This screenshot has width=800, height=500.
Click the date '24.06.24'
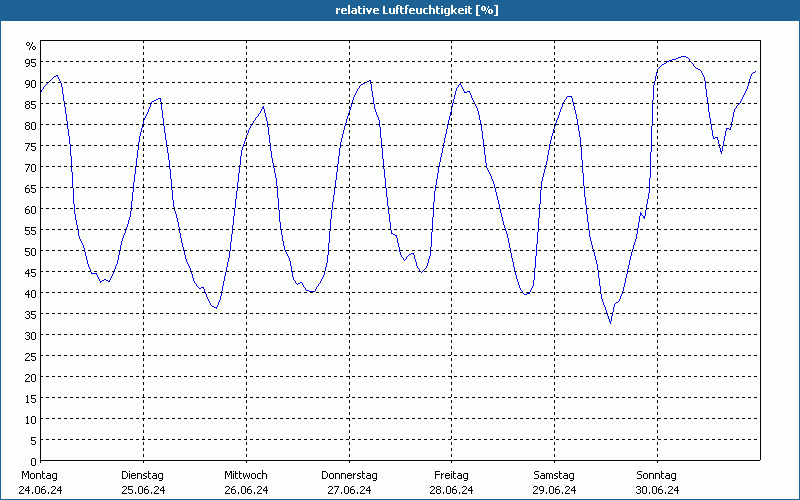click(x=40, y=490)
